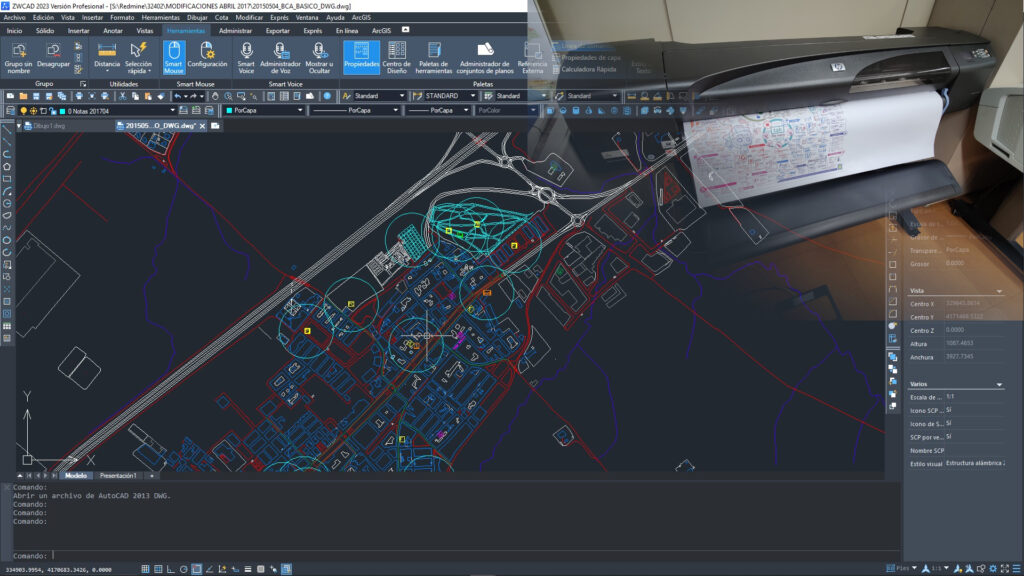Click the open folder icon in toolbar
The height and width of the screenshot is (576, 1024).
click(23, 96)
